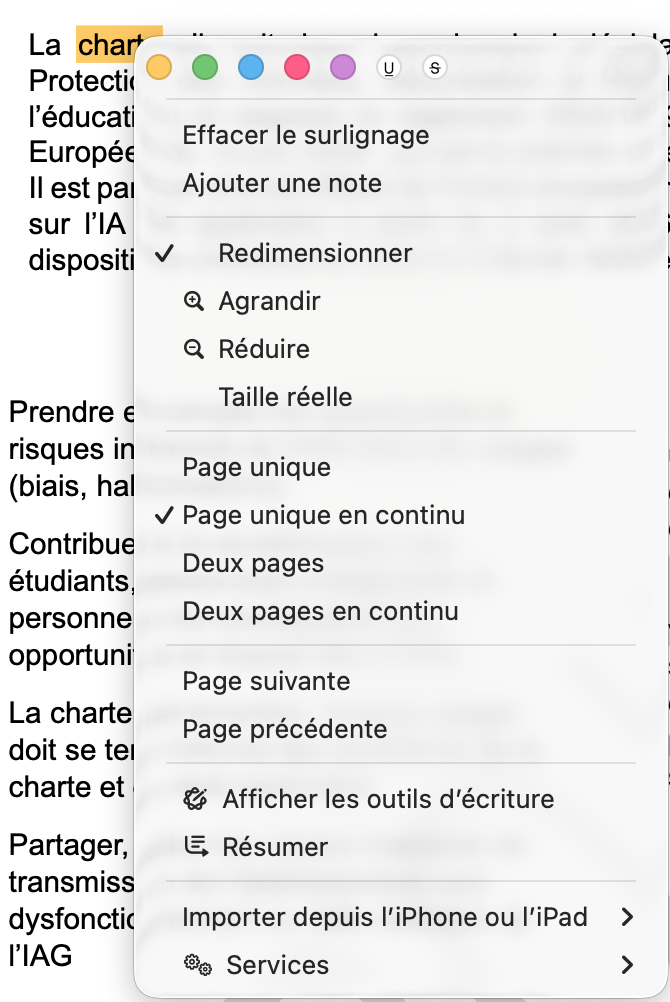The image size is (670, 1002).
Task: Choose the green highlight color
Action: [205, 68]
